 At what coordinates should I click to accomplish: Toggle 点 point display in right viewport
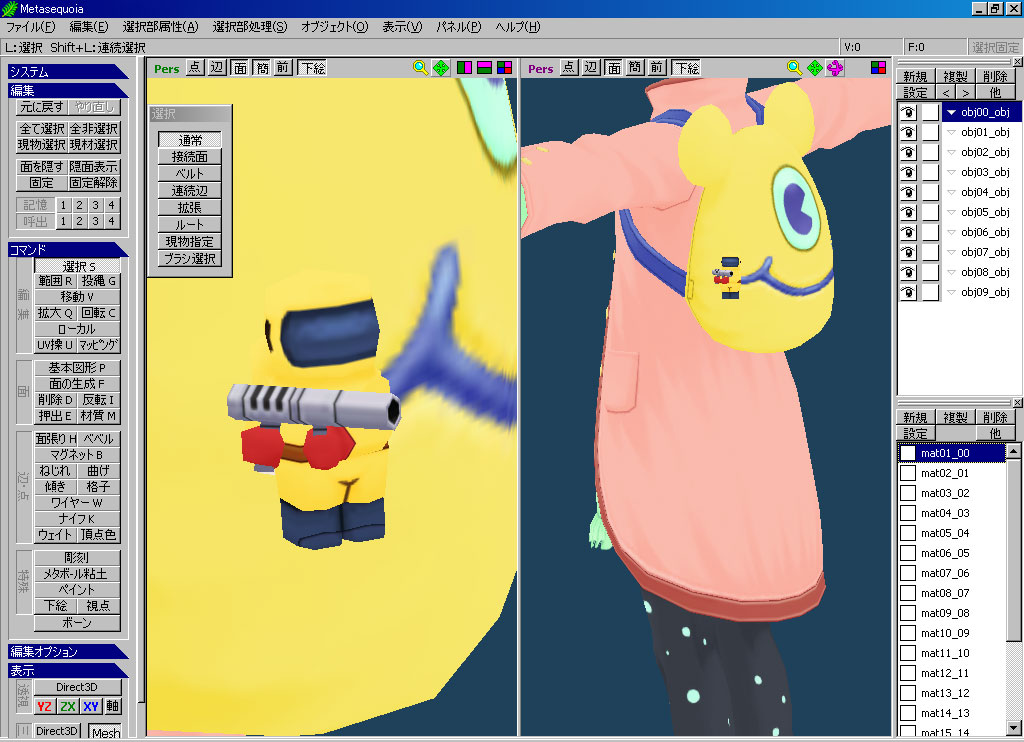click(569, 67)
